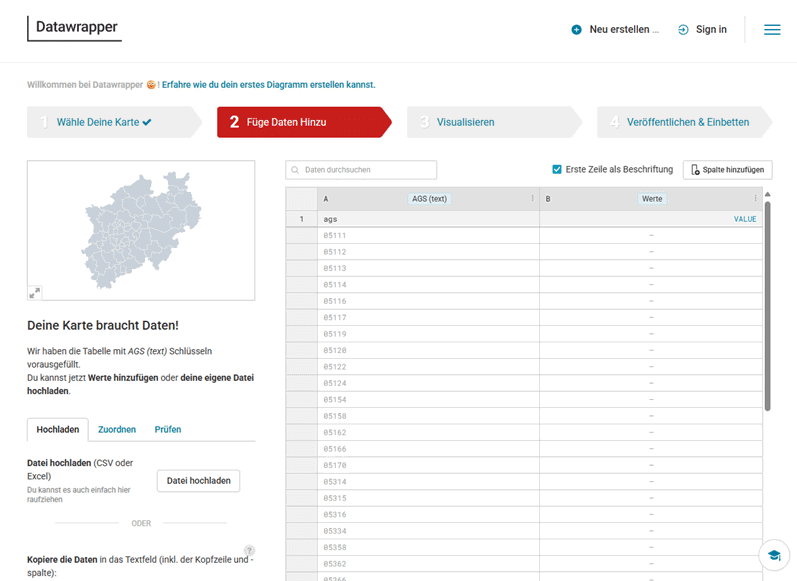
Task: Click the Daten durchsuchen search field
Action: [x=361, y=170]
